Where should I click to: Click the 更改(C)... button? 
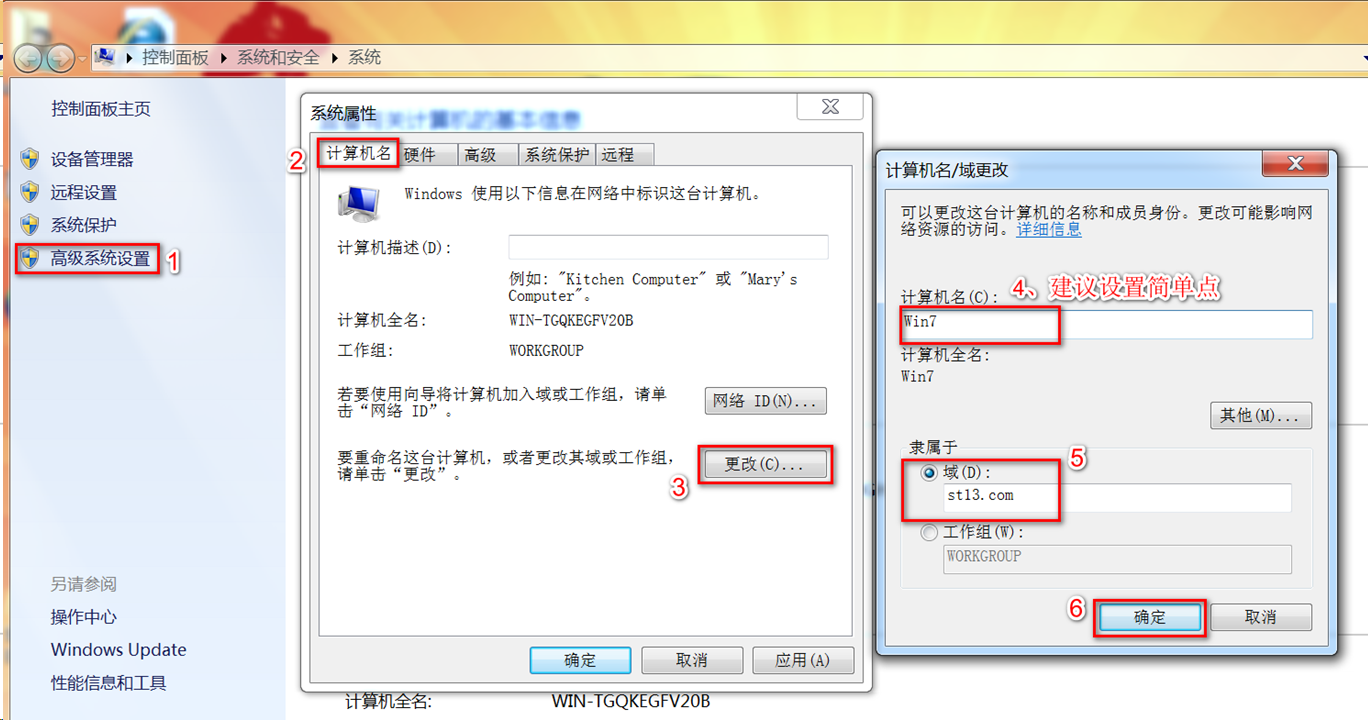765,465
